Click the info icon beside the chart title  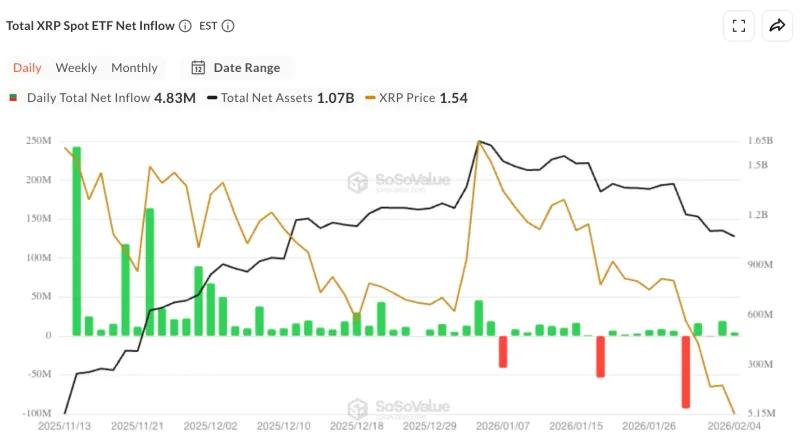click(185, 25)
